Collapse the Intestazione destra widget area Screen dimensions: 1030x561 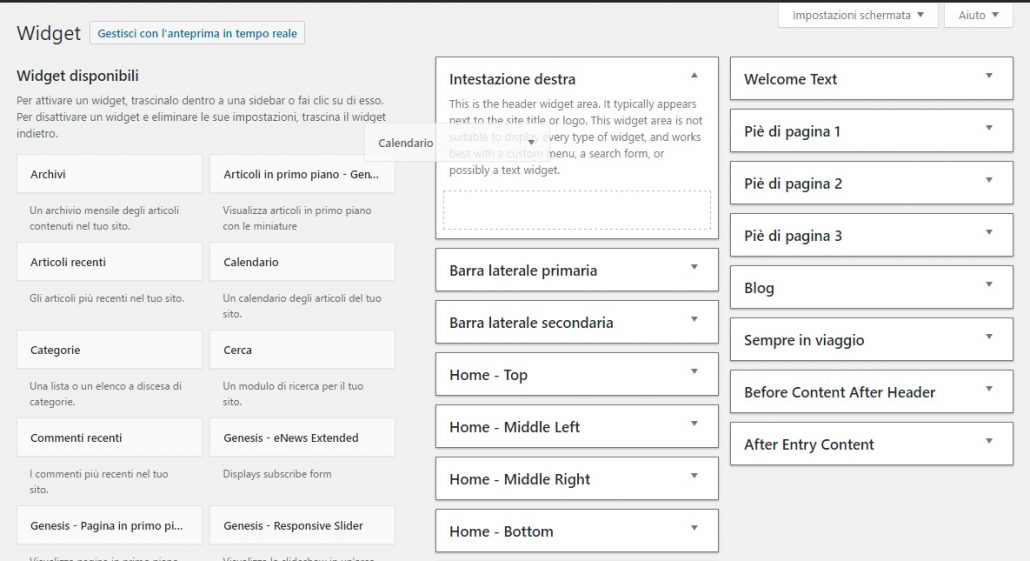694,76
